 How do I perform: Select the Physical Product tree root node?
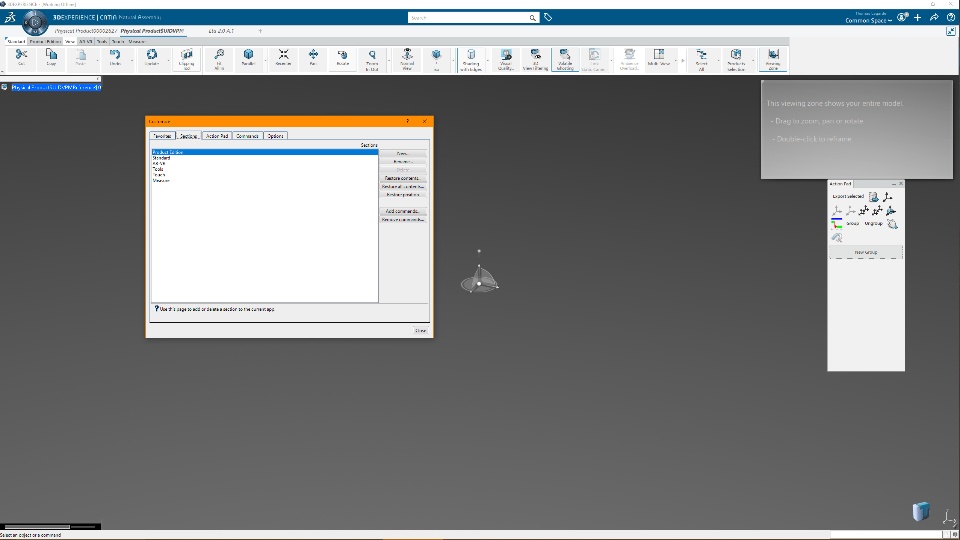pos(56,88)
